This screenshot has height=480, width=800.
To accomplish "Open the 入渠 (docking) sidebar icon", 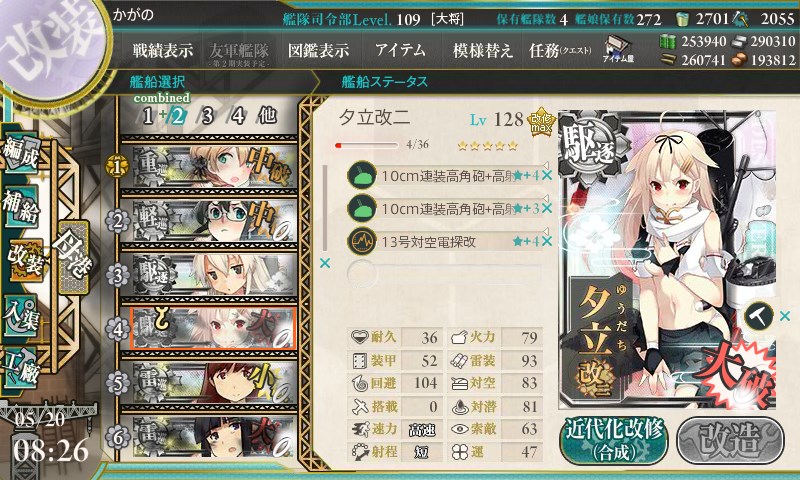I will 20,315.
